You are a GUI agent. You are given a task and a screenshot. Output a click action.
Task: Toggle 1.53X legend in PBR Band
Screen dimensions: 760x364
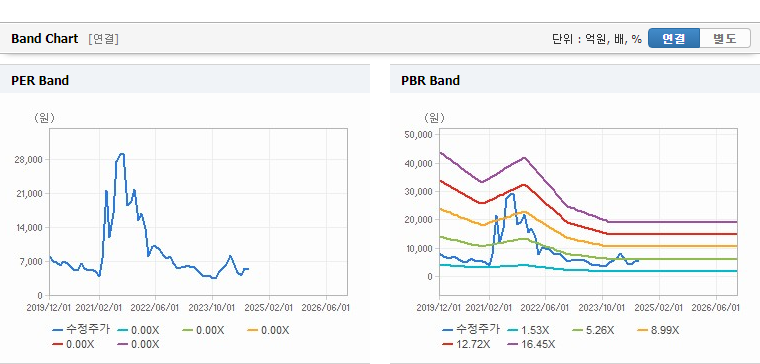pos(528,330)
